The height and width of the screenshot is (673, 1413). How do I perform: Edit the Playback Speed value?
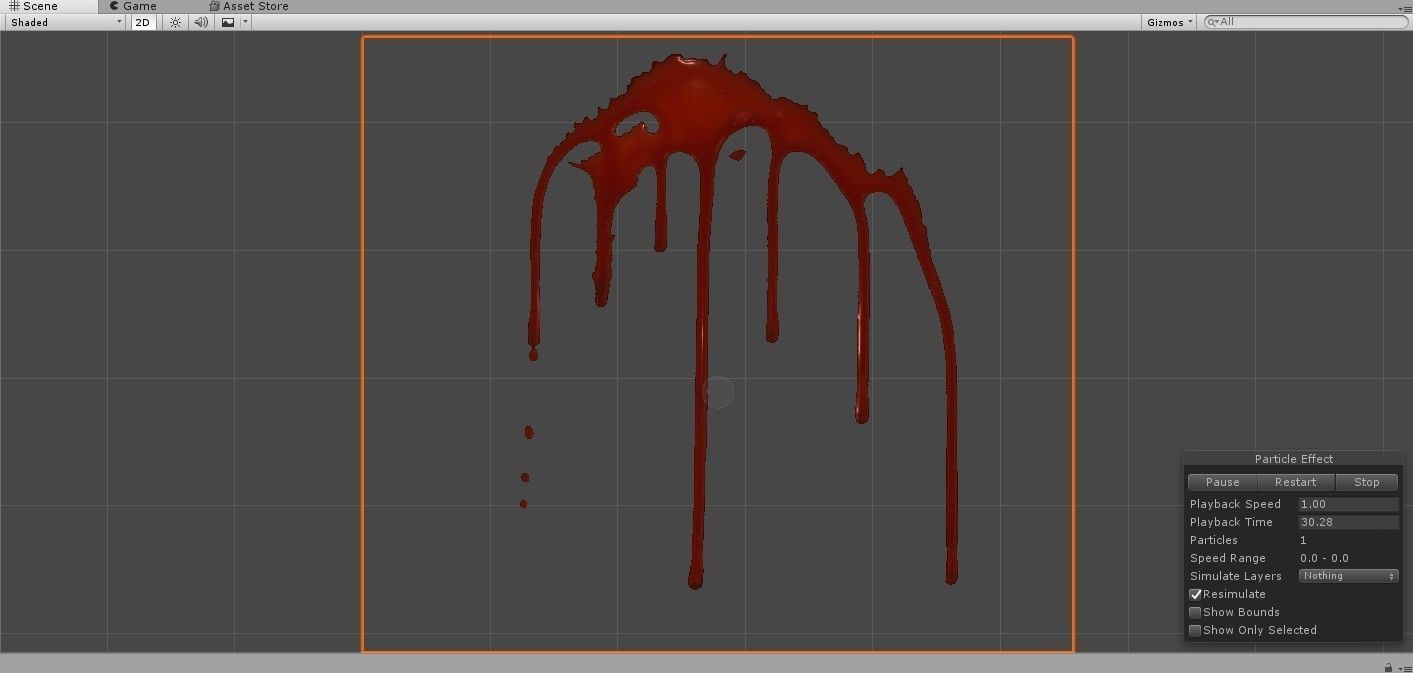pos(1348,504)
